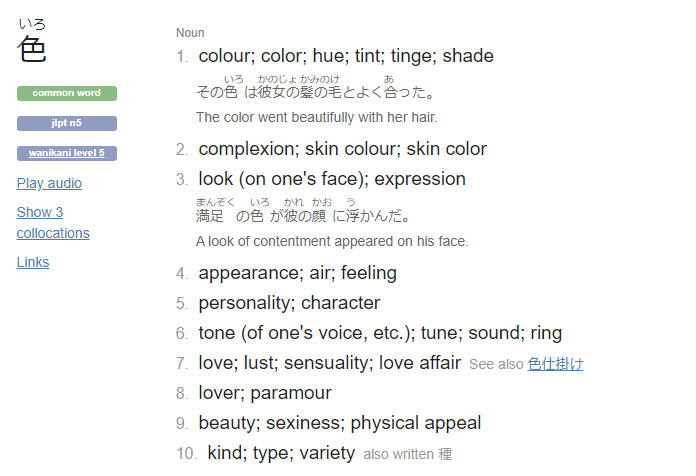The width and height of the screenshot is (696, 476).
Task: Click definition 'love; lust; sensuality'
Action: pos(330,363)
